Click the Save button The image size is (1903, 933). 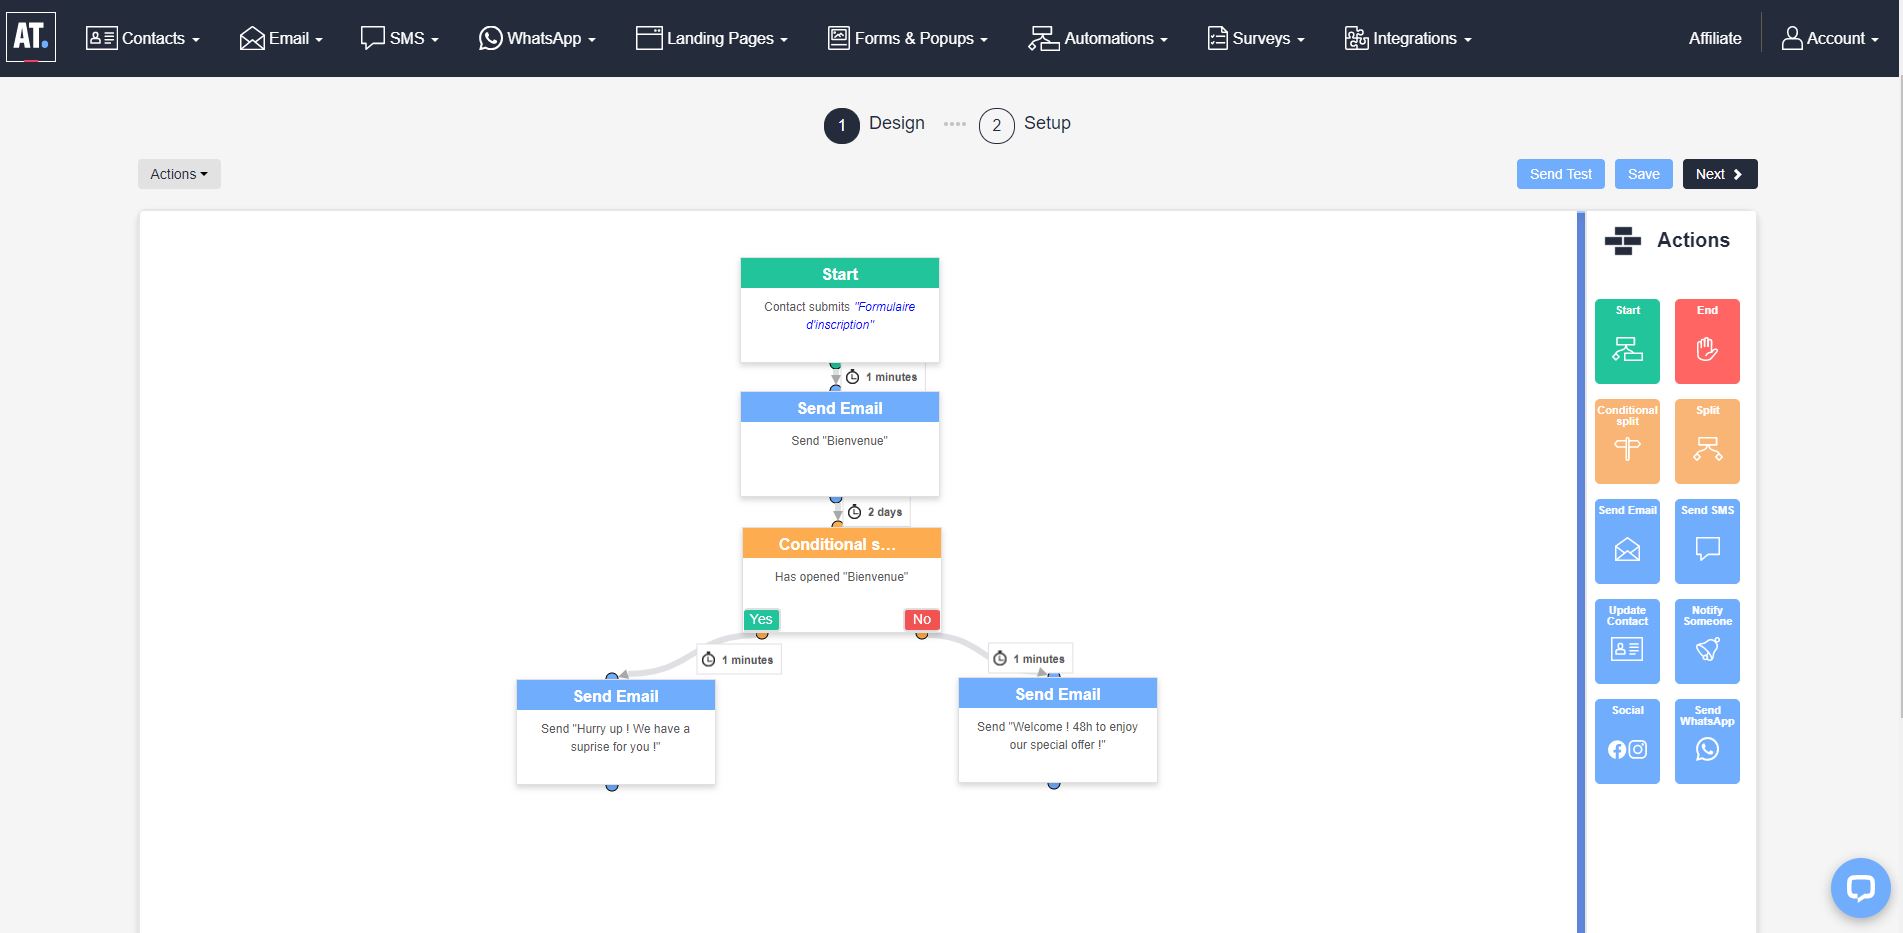tap(1643, 173)
